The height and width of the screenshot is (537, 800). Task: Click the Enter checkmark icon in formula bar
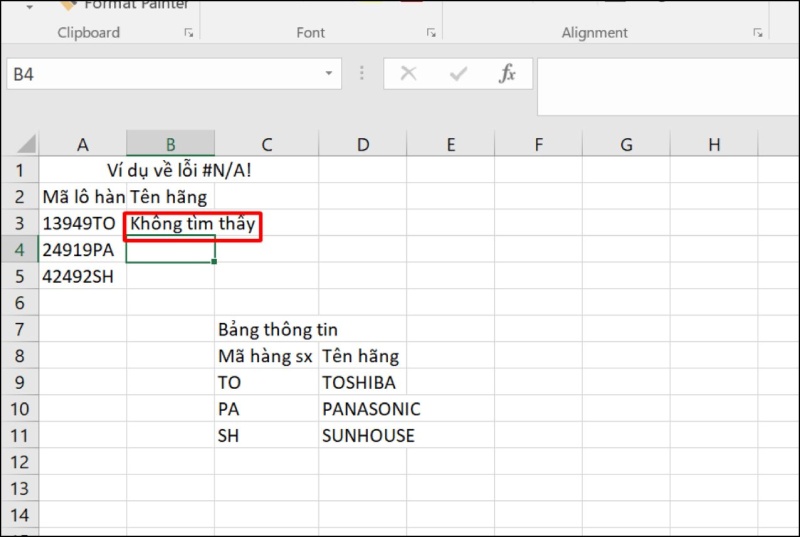click(x=459, y=74)
